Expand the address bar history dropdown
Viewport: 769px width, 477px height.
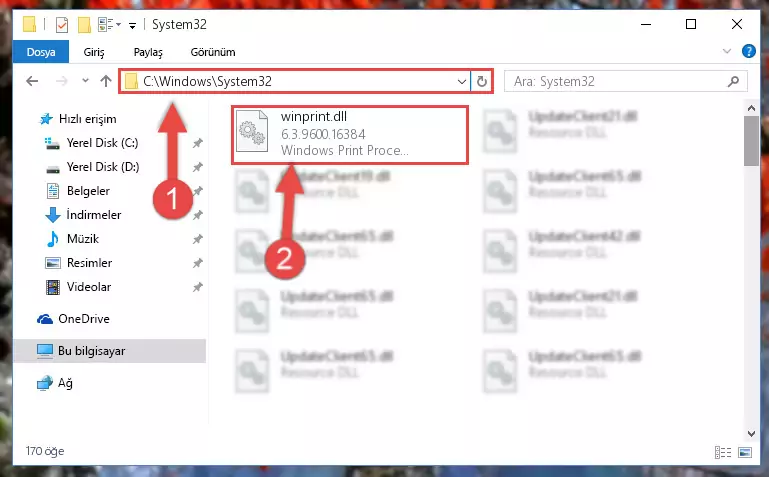[x=461, y=81]
